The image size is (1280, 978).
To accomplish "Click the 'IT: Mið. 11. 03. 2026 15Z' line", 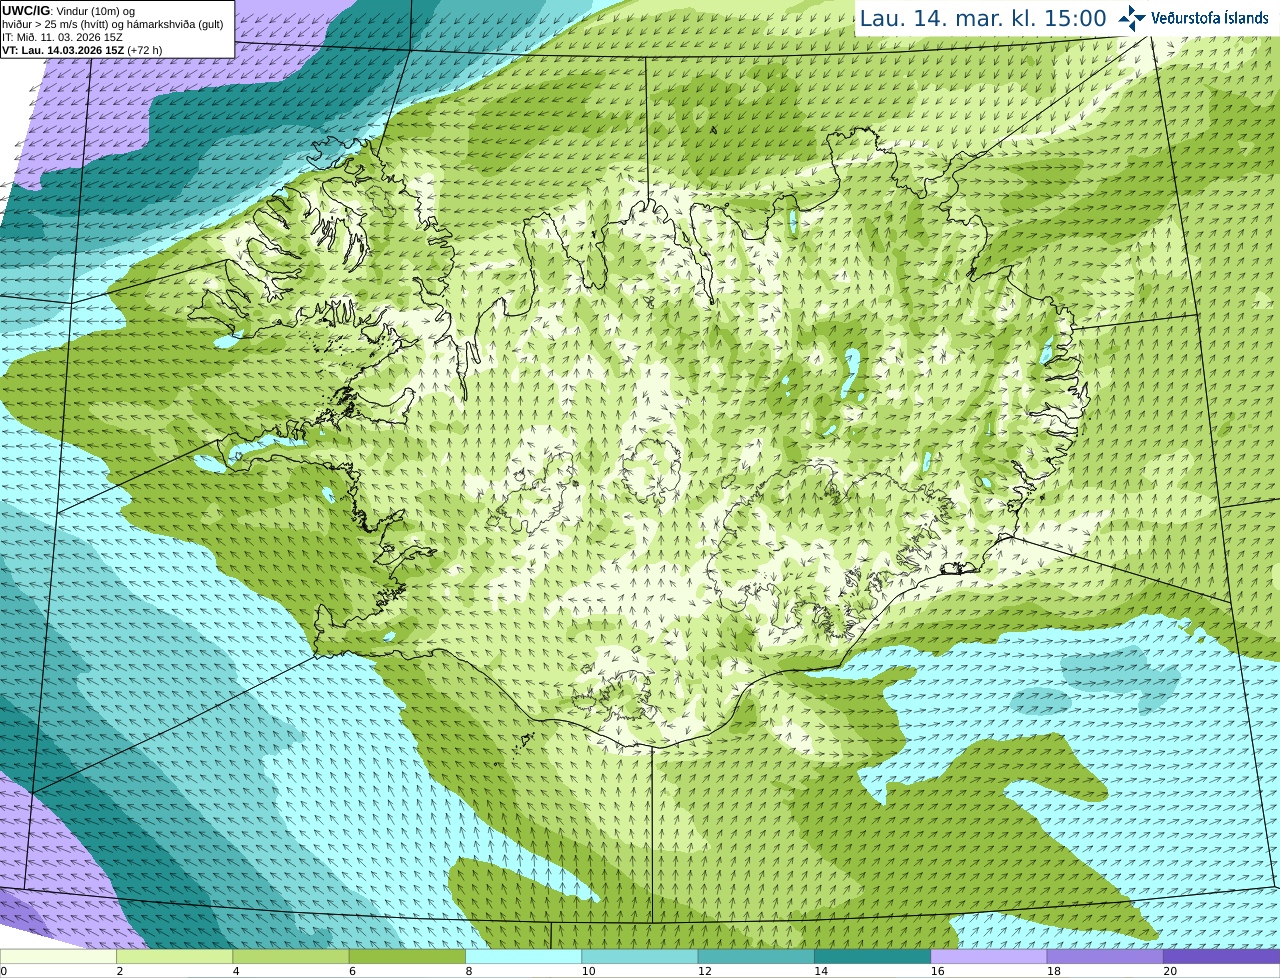I will click(x=62, y=37).
